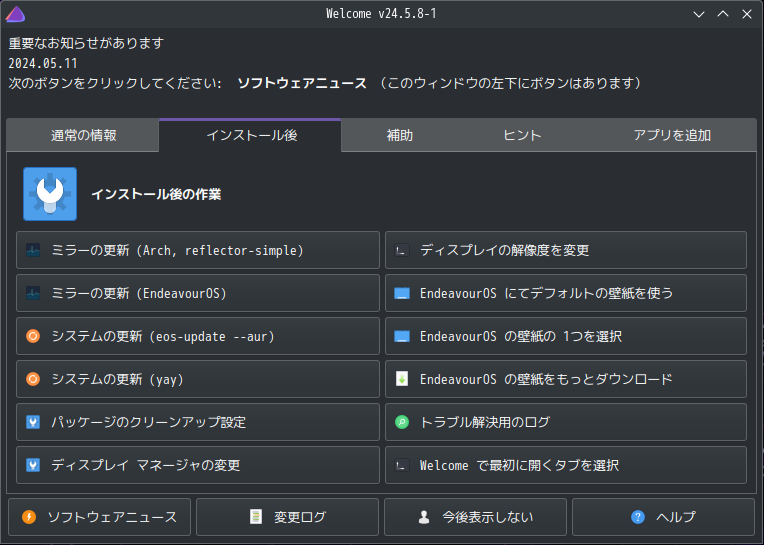Click the green search icon beside トラブル解決用のログ

tap(401, 422)
